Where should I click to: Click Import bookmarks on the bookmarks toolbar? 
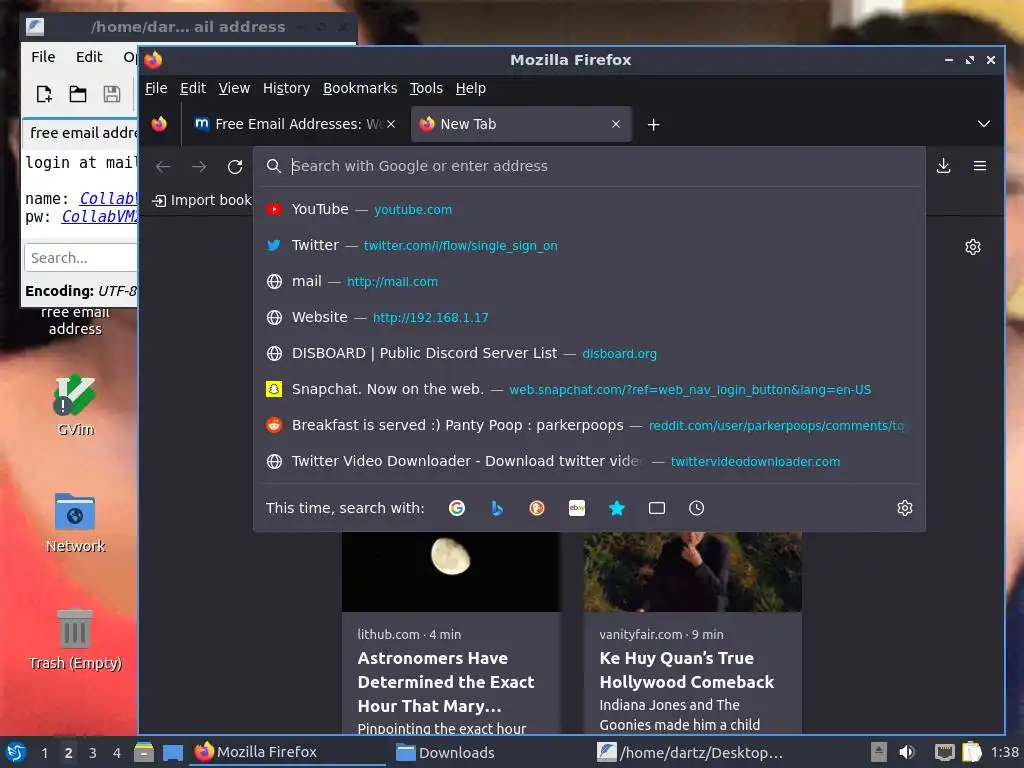pyautogui.click(x=202, y=200)
